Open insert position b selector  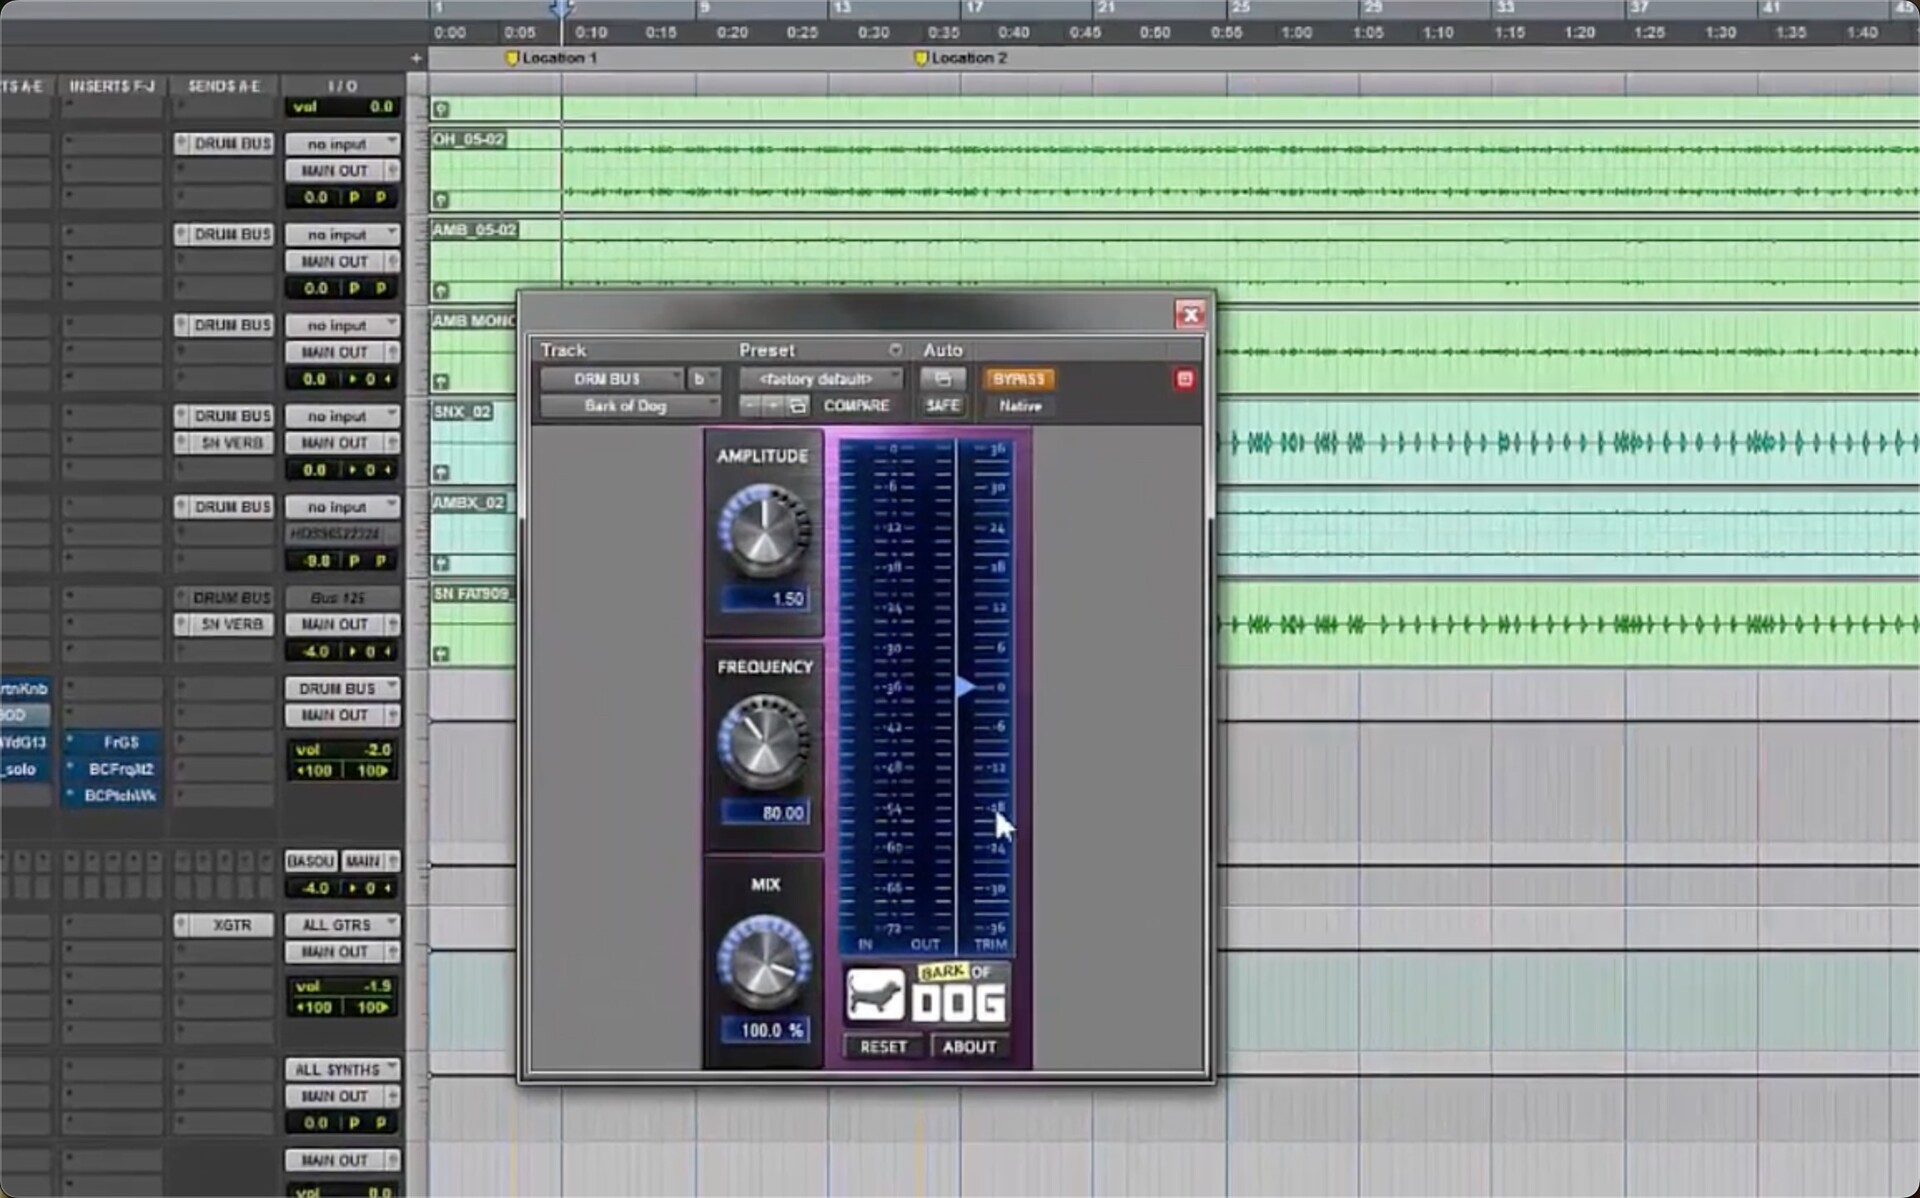(703, 379)
